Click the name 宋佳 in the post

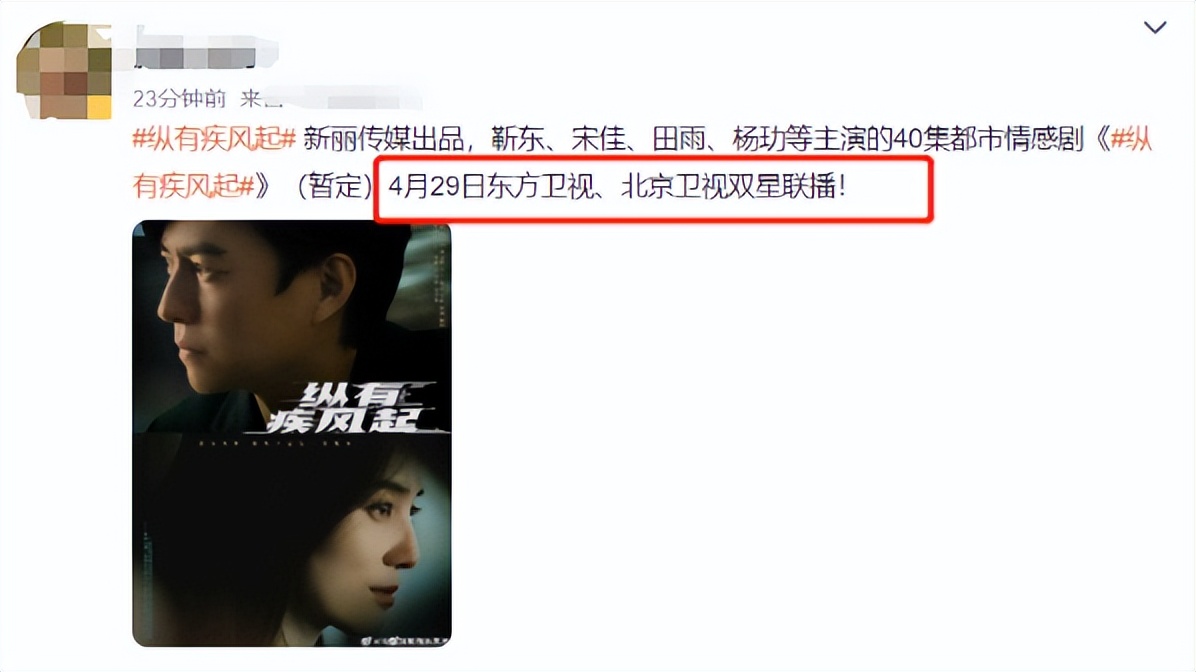[x=598, y=139]
